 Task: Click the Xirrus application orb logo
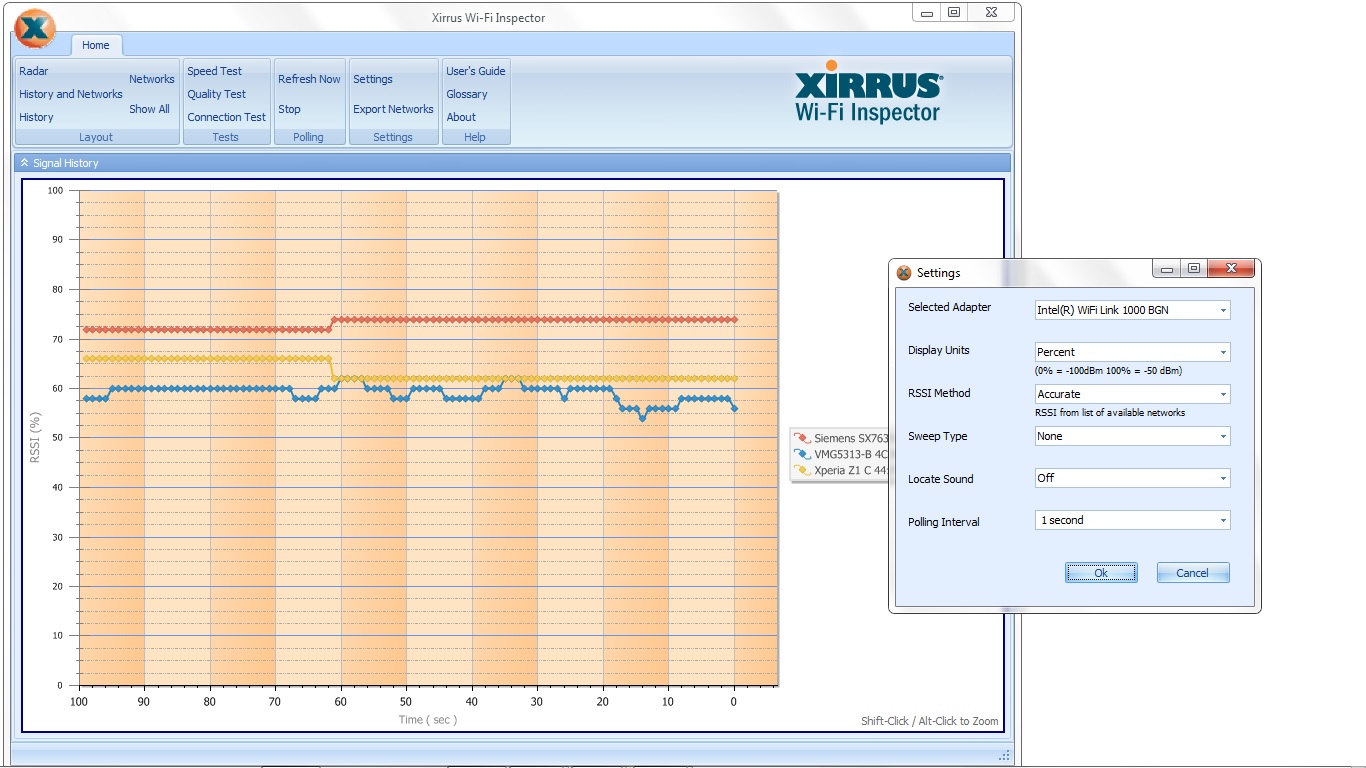click(35, 29)
